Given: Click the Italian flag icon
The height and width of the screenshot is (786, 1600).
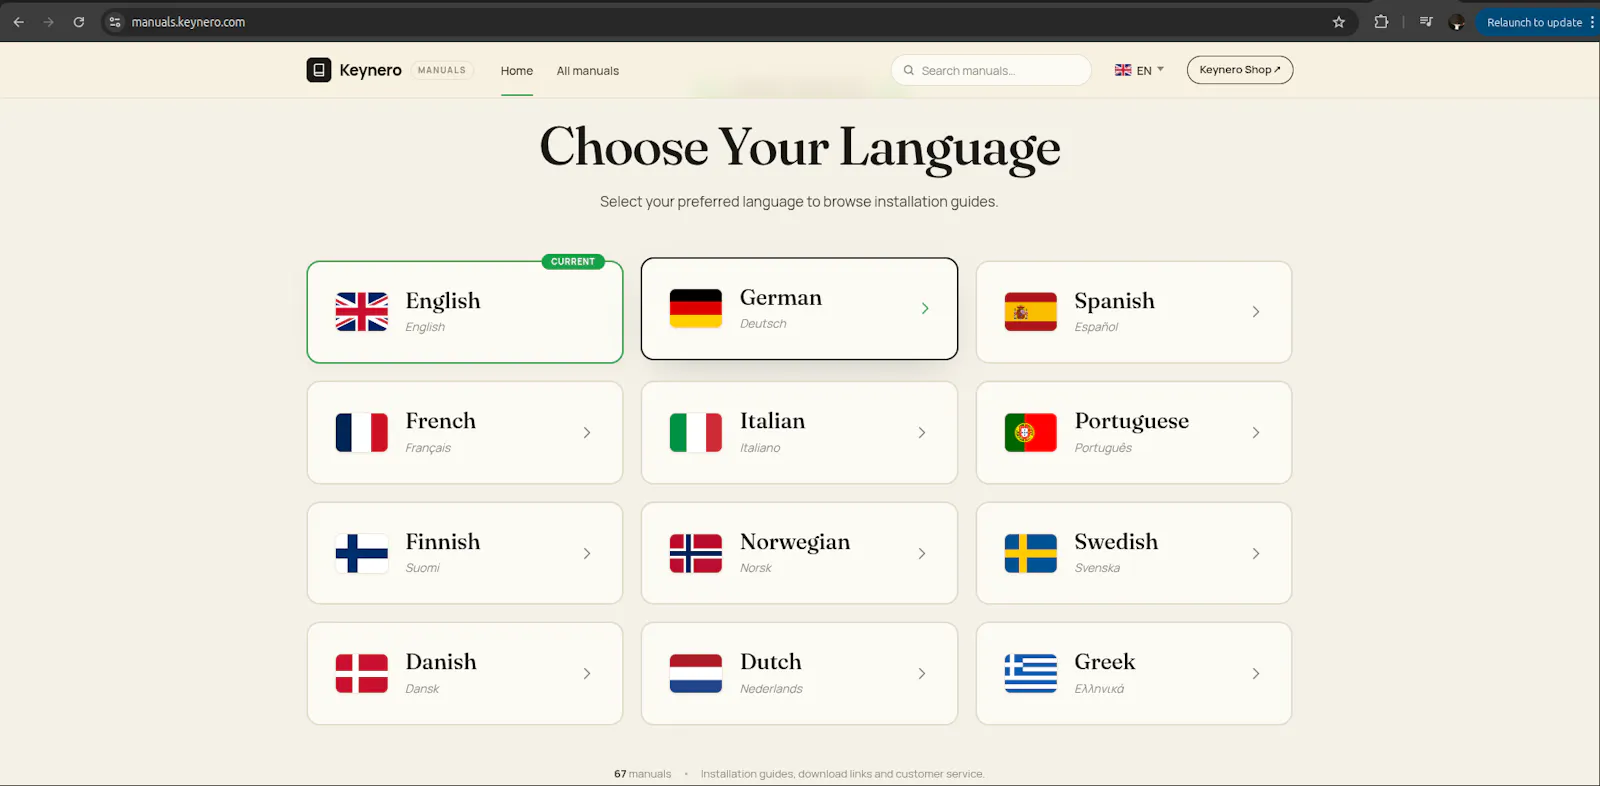Looking at the screenshot, I should click(x=695, y=432).
